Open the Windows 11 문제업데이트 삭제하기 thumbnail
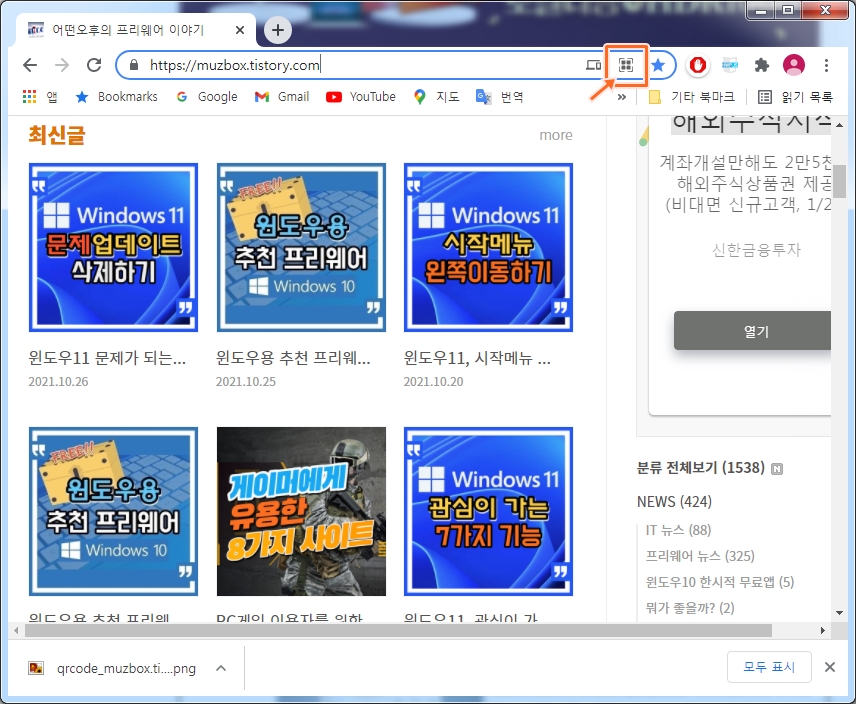Image resolution: width=856 pixels, height=704 pixels. [114, 247]
